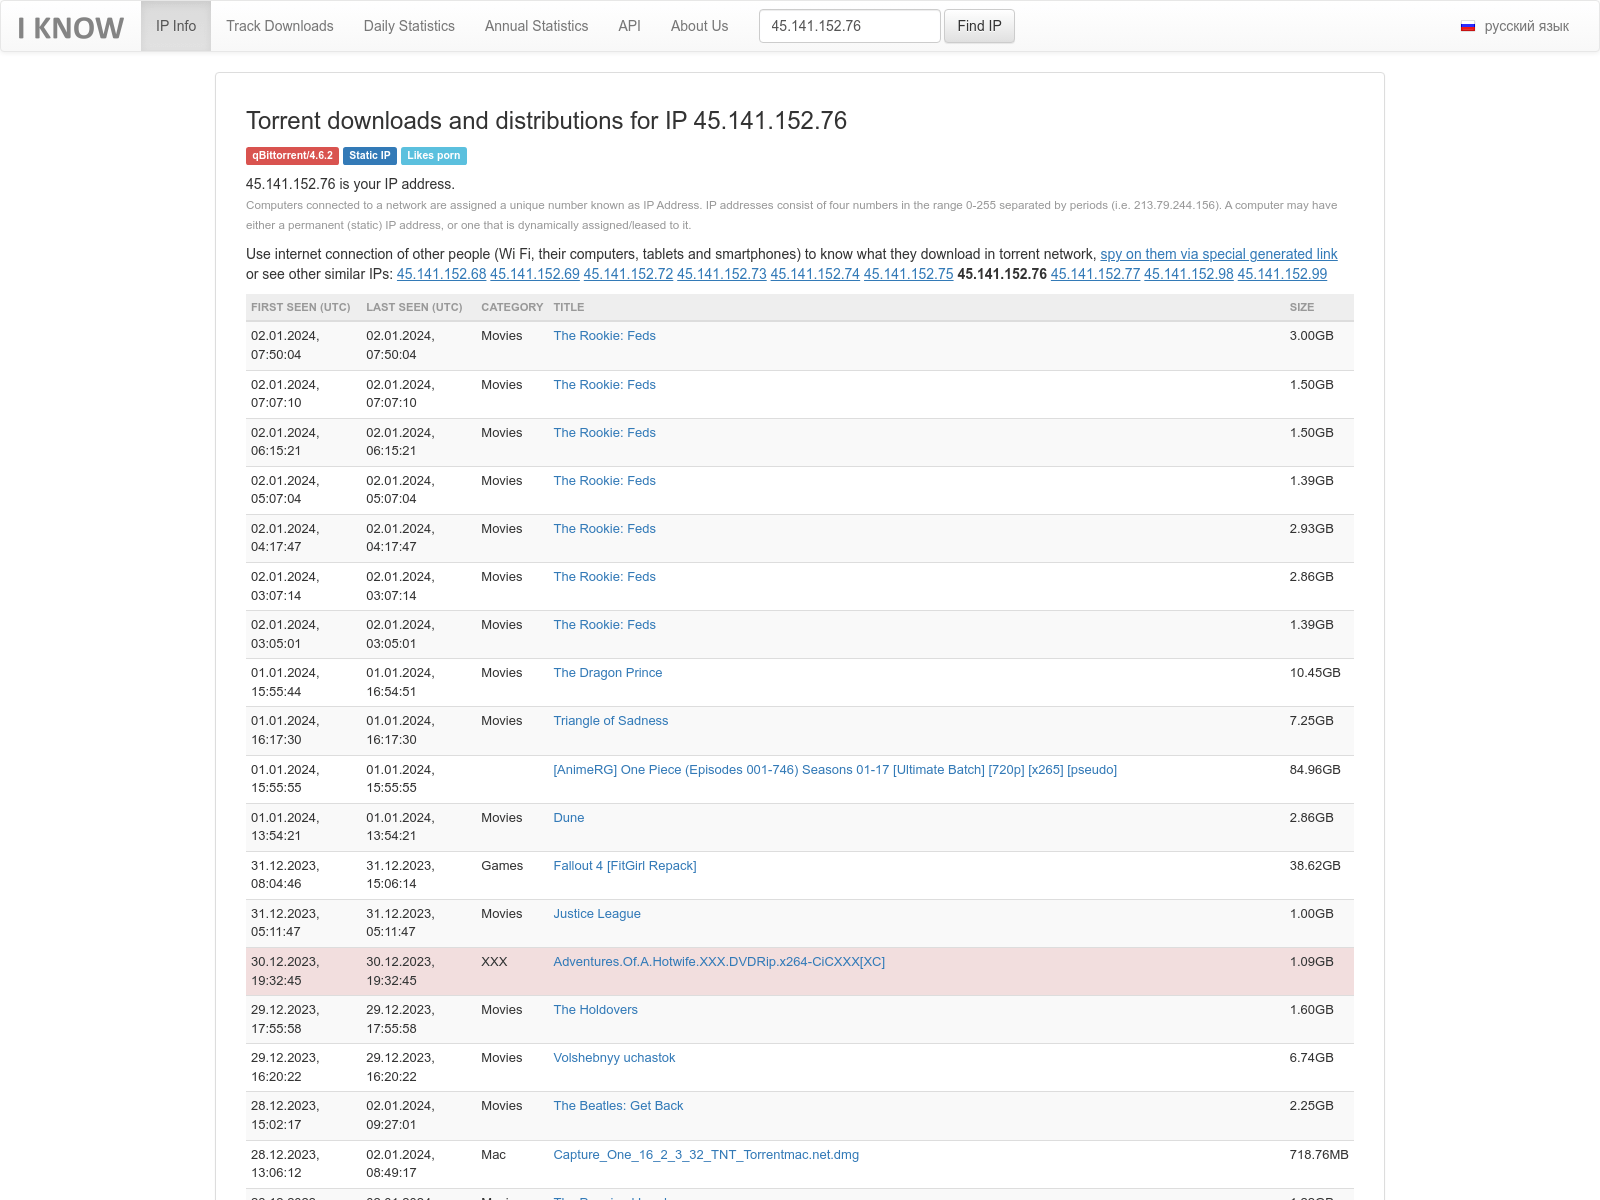Open Volshebnyy uchastok torrent link

[614, 1058]
